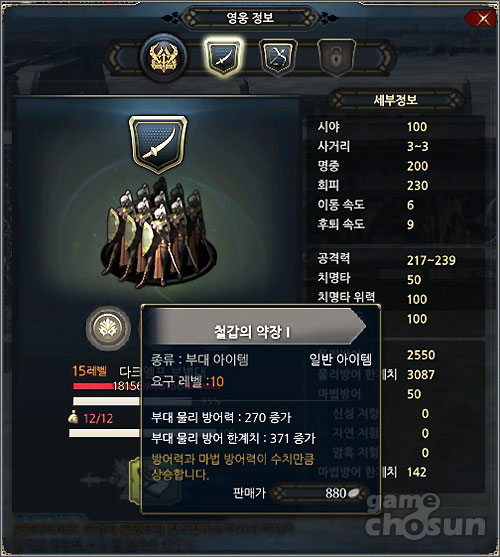Switch to the sword unit tab

pos(222,56)
